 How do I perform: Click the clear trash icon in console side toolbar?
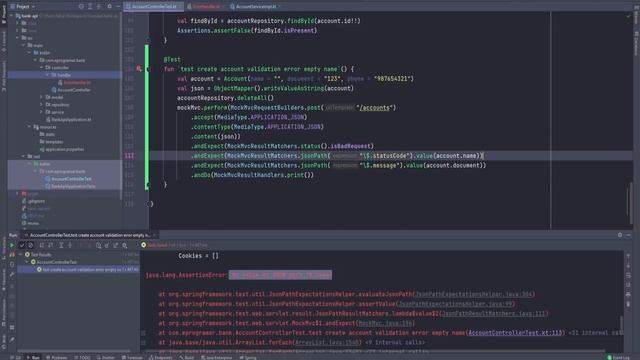coord(628,304)
